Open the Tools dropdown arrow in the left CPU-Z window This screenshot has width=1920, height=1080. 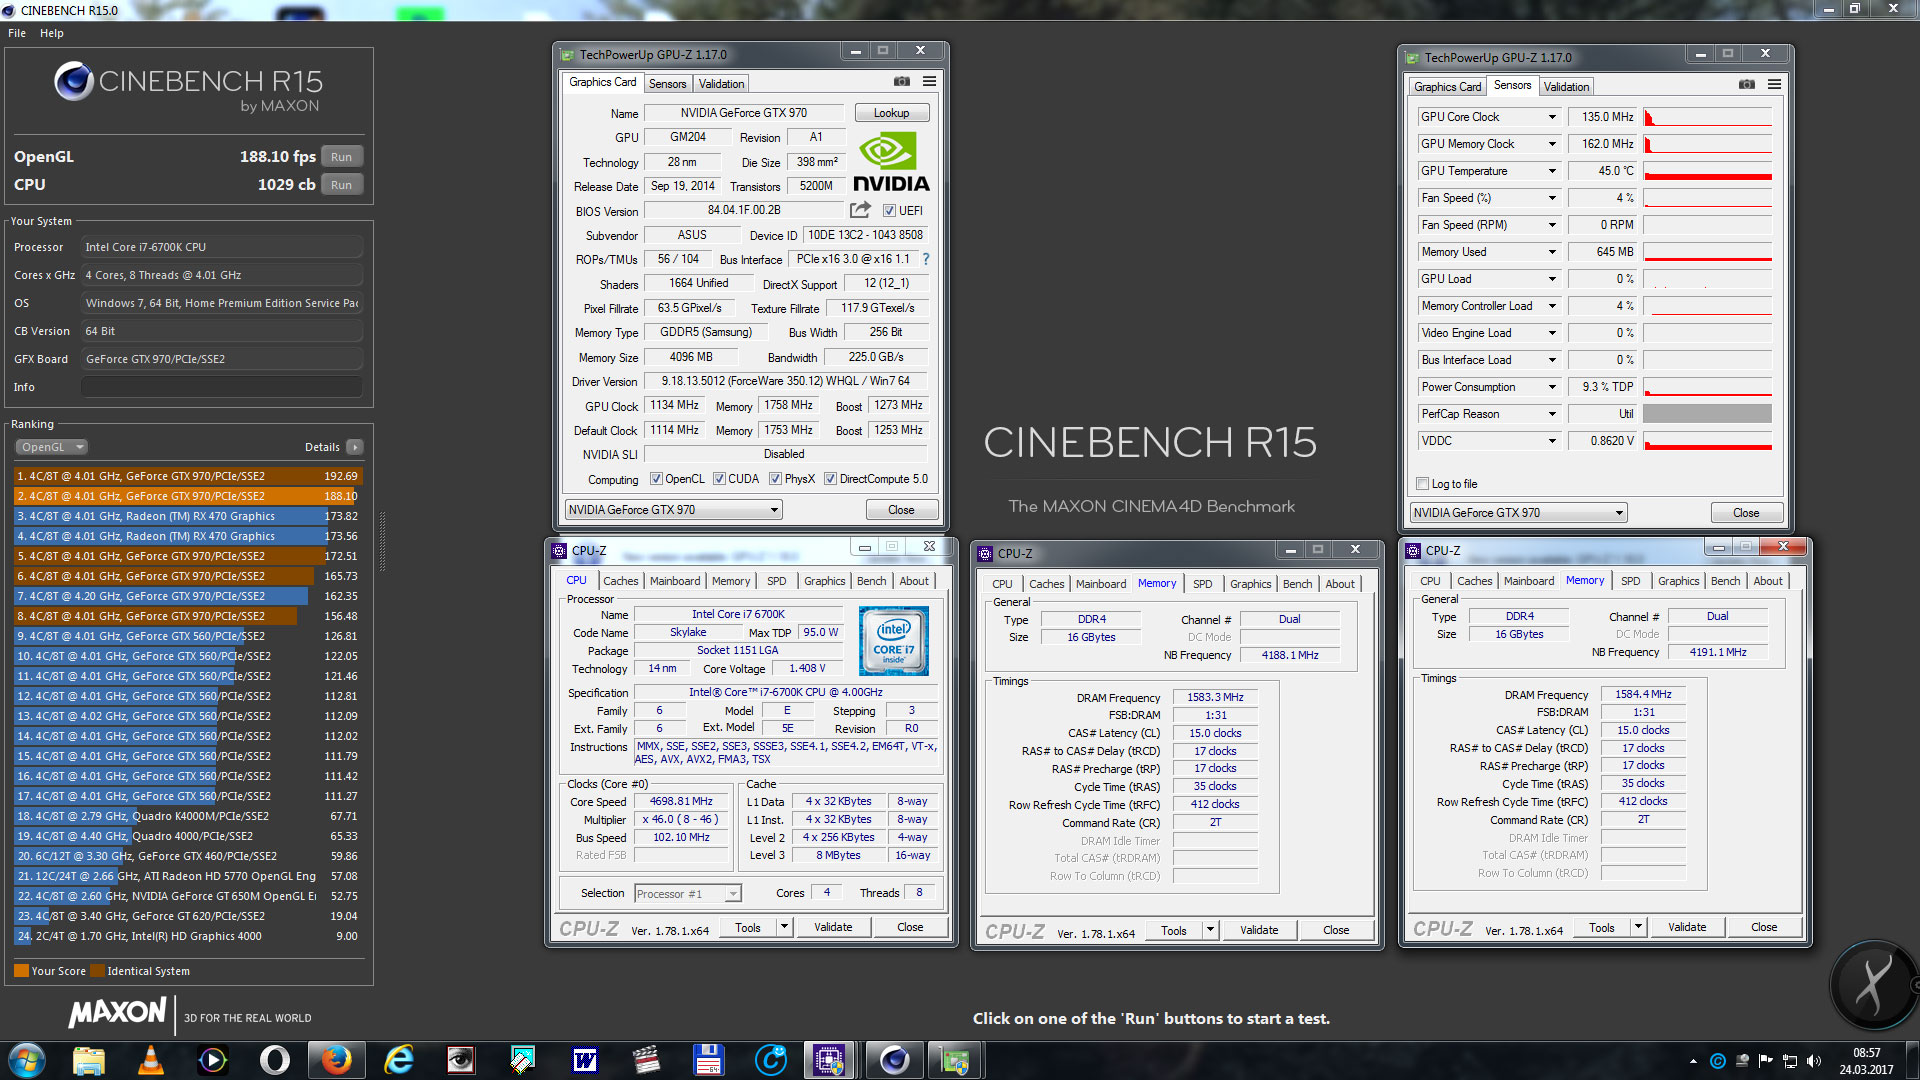(x=784, y=927)
